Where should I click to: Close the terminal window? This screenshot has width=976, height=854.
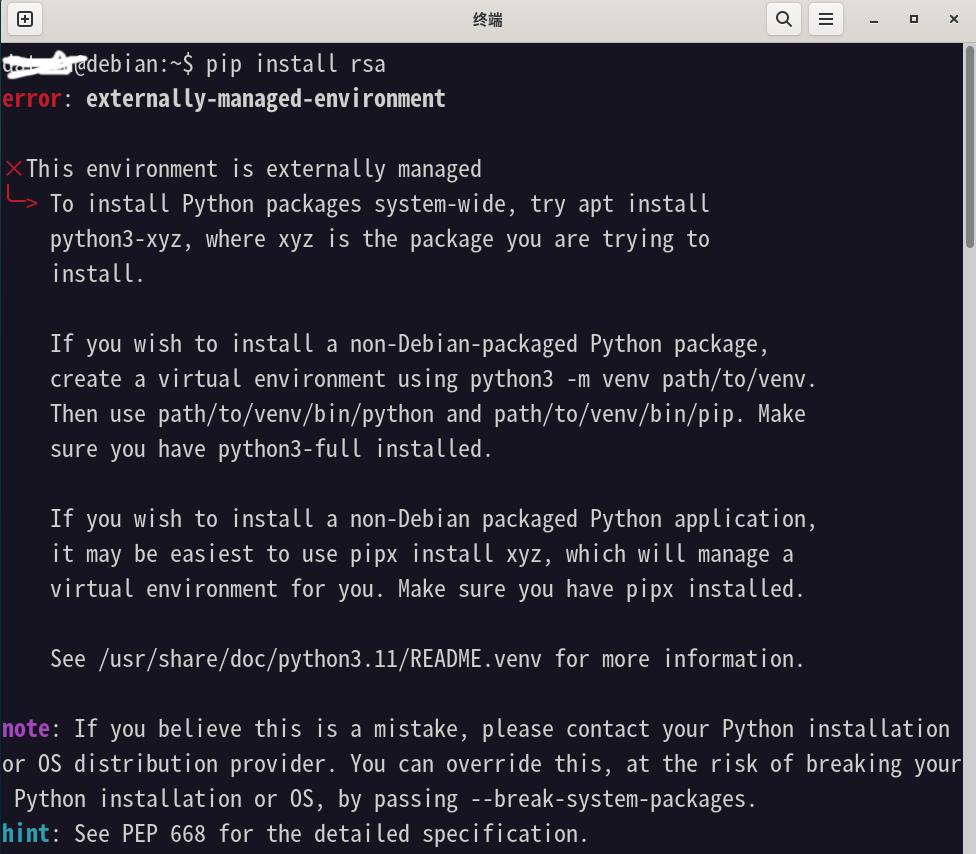954,19
